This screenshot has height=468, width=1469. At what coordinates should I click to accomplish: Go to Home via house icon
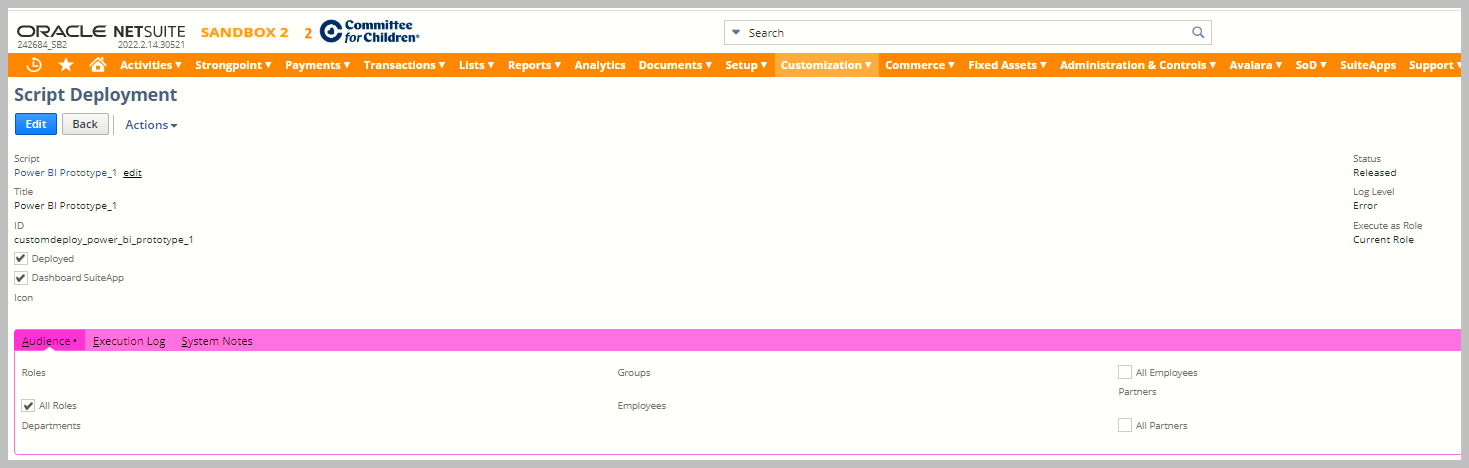coord(97,65)
